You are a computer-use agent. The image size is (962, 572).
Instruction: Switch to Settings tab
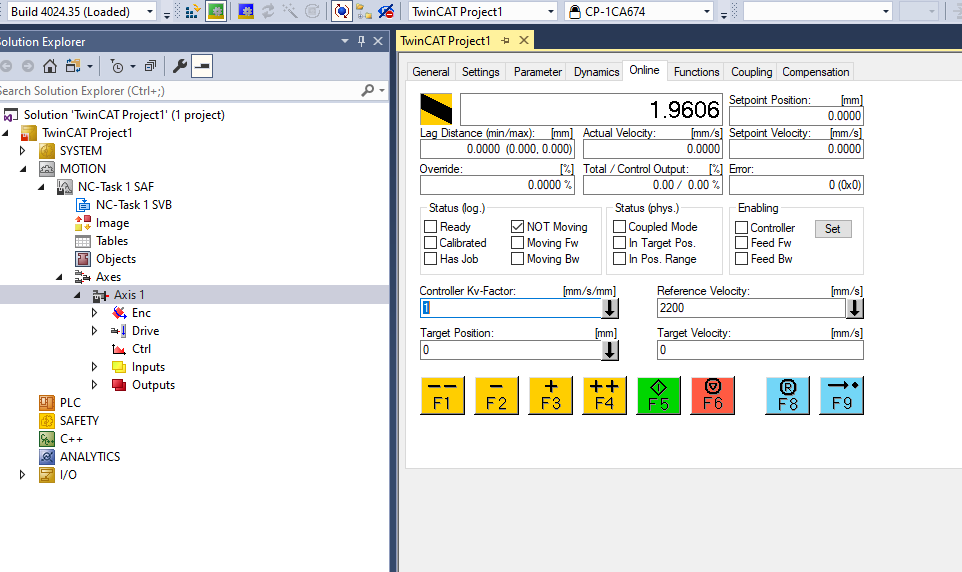click(x=480, y=72)
